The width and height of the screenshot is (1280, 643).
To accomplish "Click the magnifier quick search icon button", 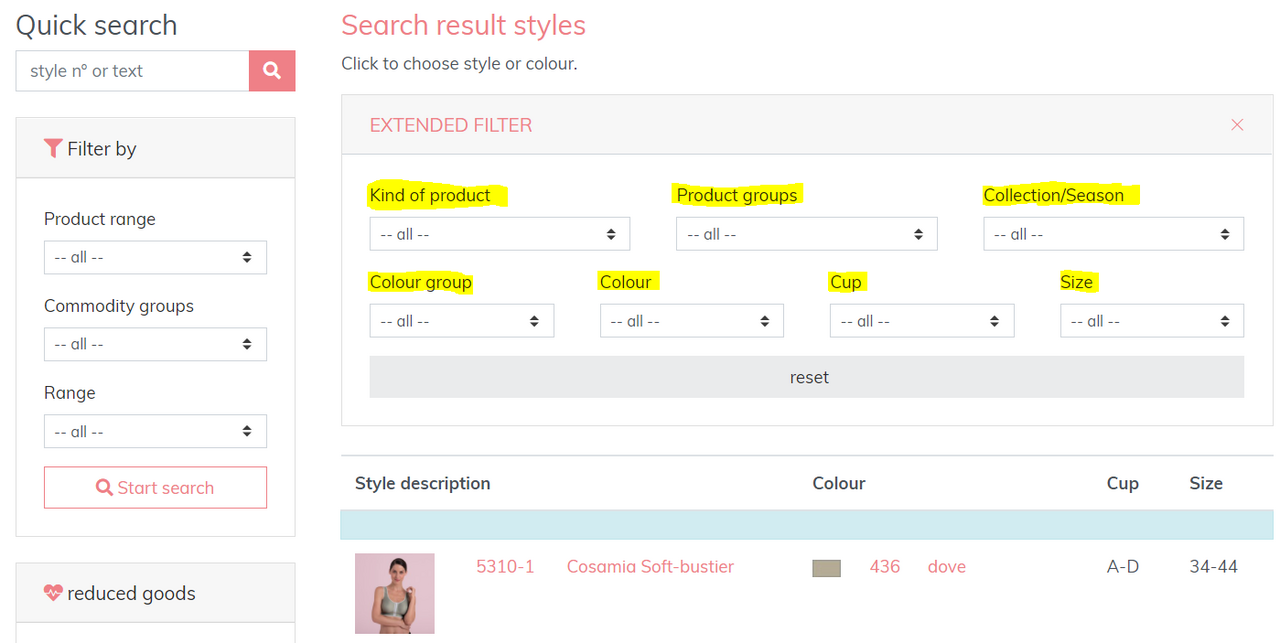I will pyautogui.click(x=272, y=71).
